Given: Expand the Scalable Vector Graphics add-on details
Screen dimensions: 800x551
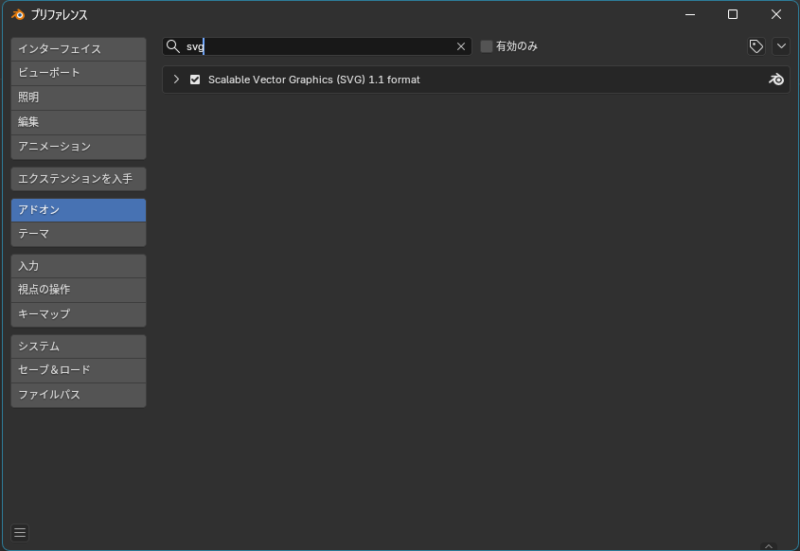Looking at the screenshot, I should pyautogui.click(x=176, y=80).
